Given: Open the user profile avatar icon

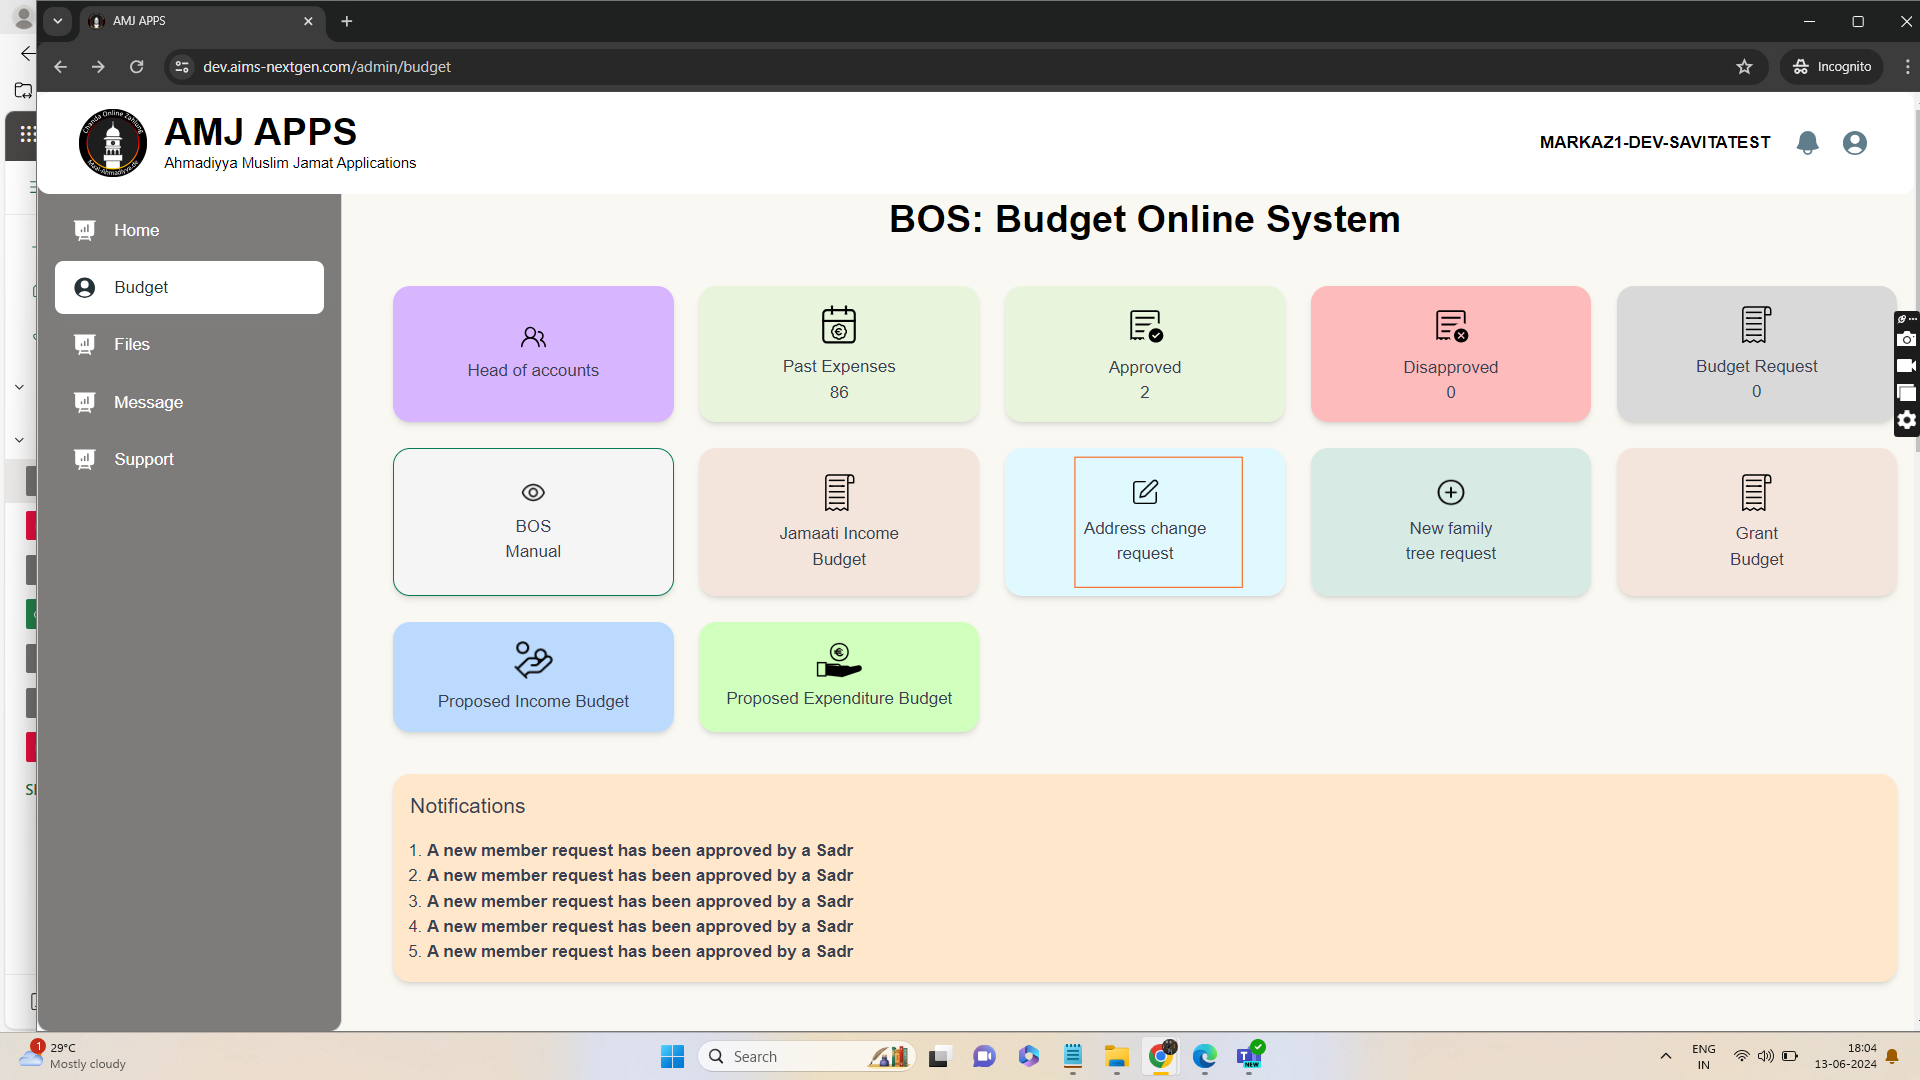Looking at the screenshot, I should click(1855, 143).
